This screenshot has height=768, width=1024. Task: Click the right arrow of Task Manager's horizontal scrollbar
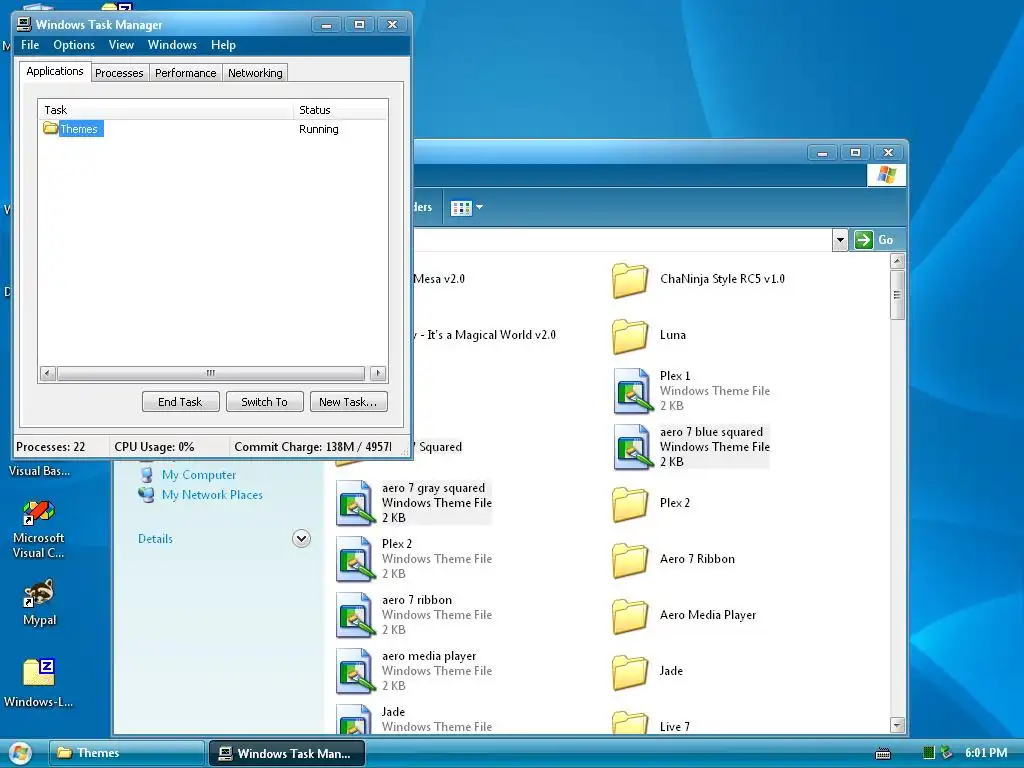pyautogui.click(x=378, y=374)
